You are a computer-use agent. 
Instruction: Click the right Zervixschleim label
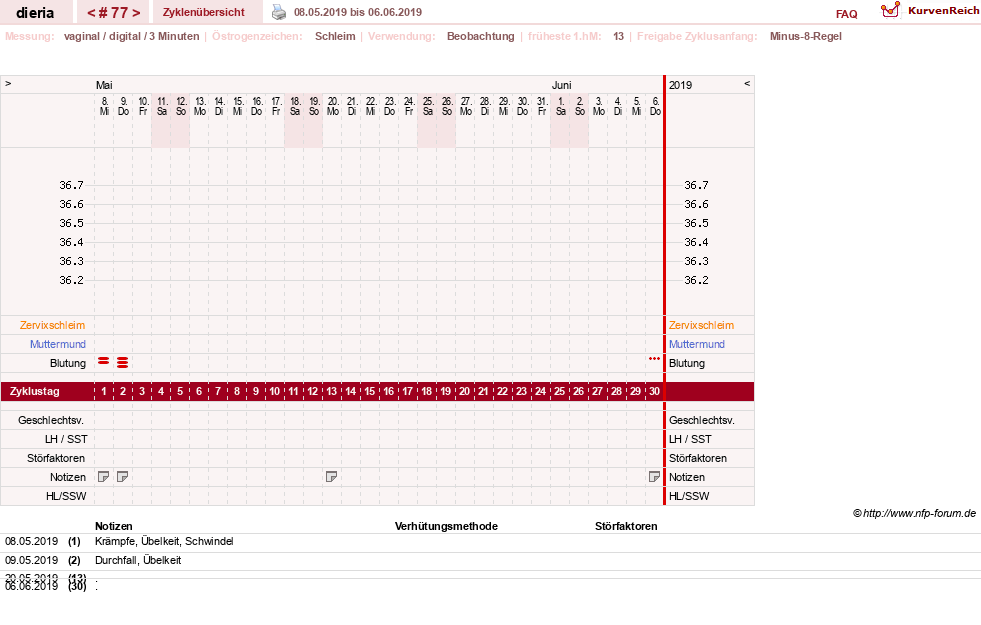point(701,325)
